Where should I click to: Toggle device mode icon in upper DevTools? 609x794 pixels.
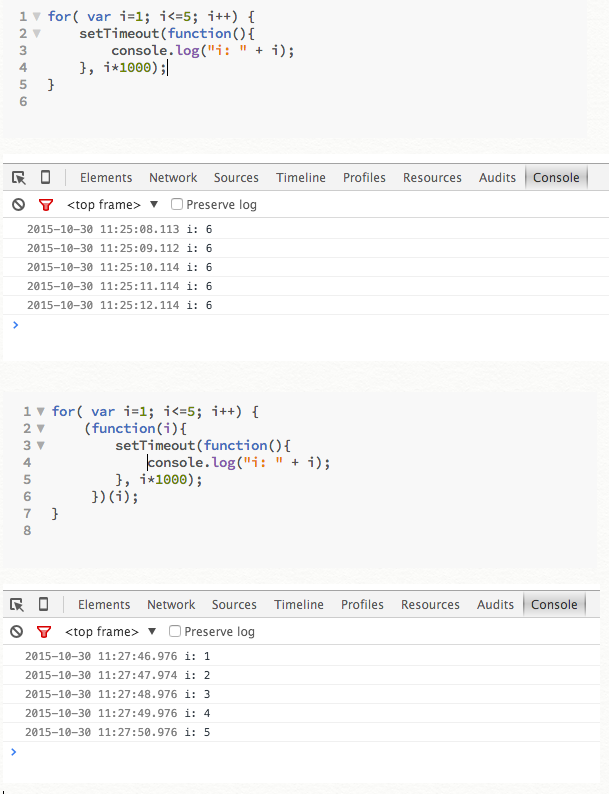point(46,177)
